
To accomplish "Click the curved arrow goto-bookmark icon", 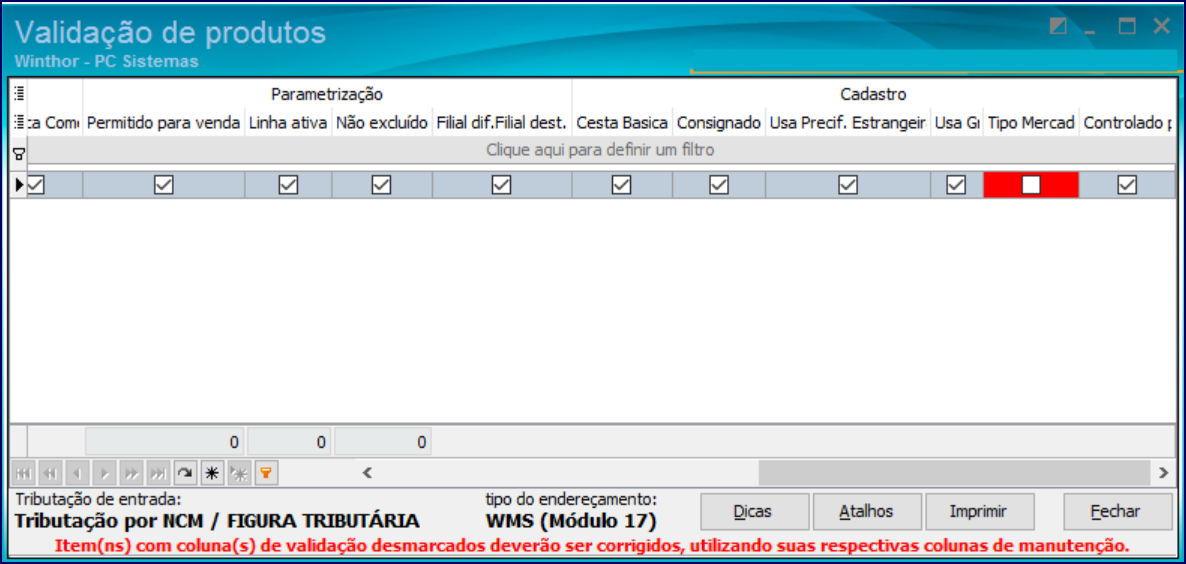I will [185, 474].
